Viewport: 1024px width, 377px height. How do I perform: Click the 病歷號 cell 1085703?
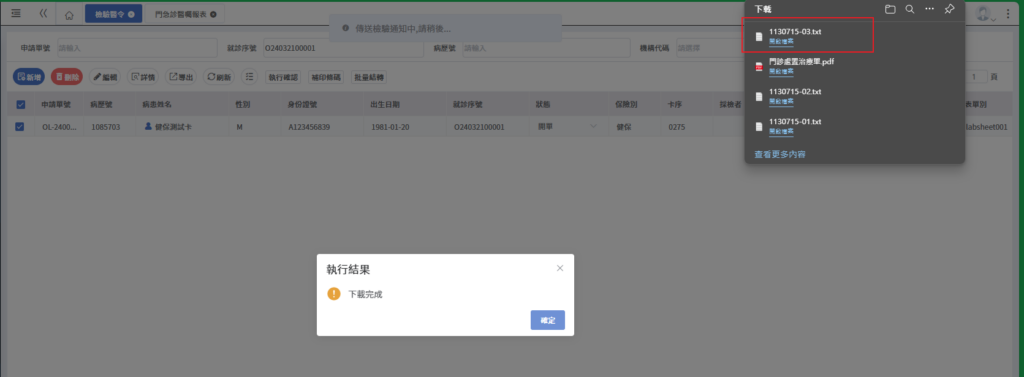[x=106, y=127]
